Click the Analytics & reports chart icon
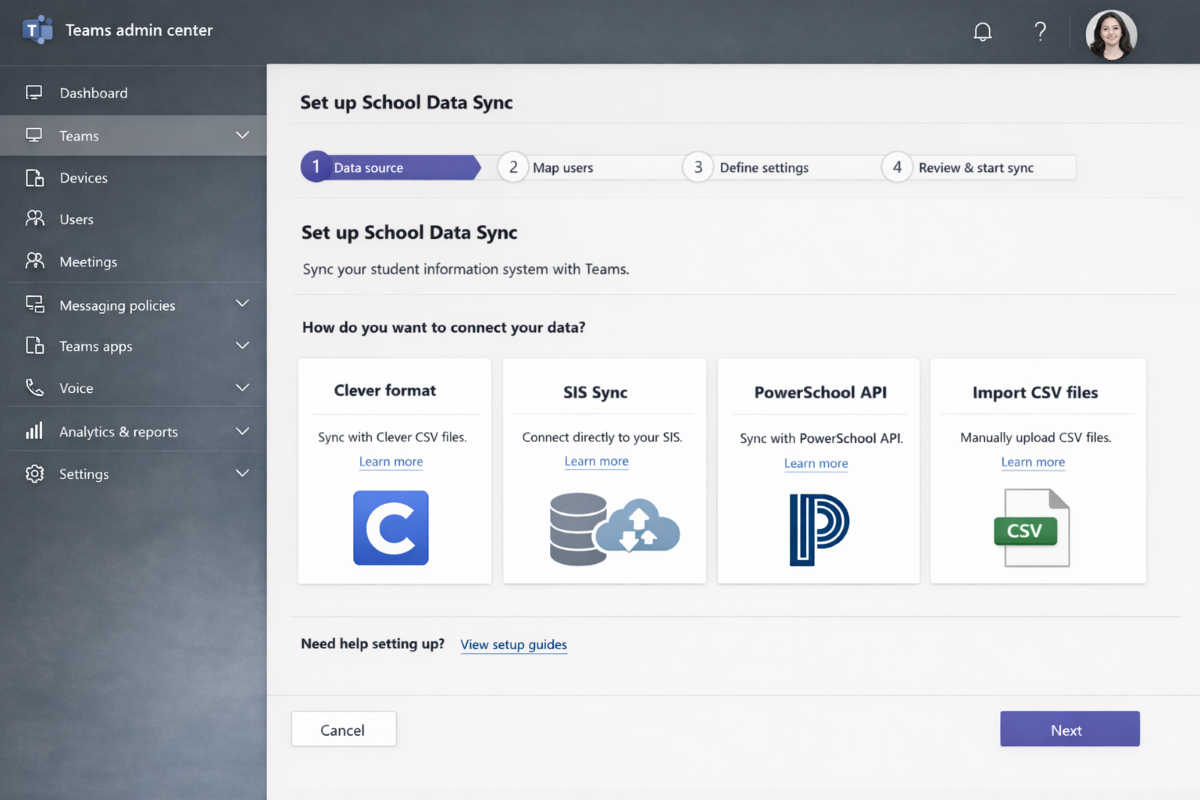Screen dimensions: 1200x800 34,431
